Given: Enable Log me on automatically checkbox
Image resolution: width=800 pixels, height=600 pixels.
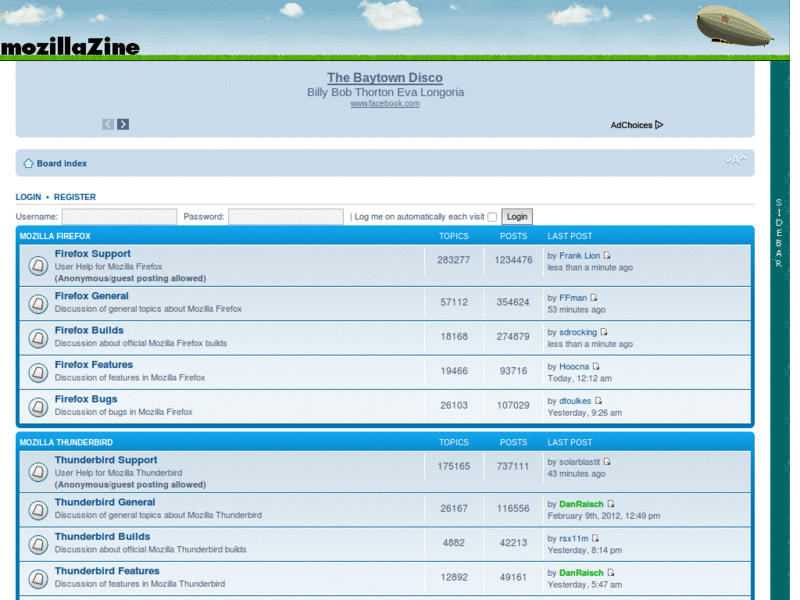Looking at the screenshot, I should coord(492,217).
